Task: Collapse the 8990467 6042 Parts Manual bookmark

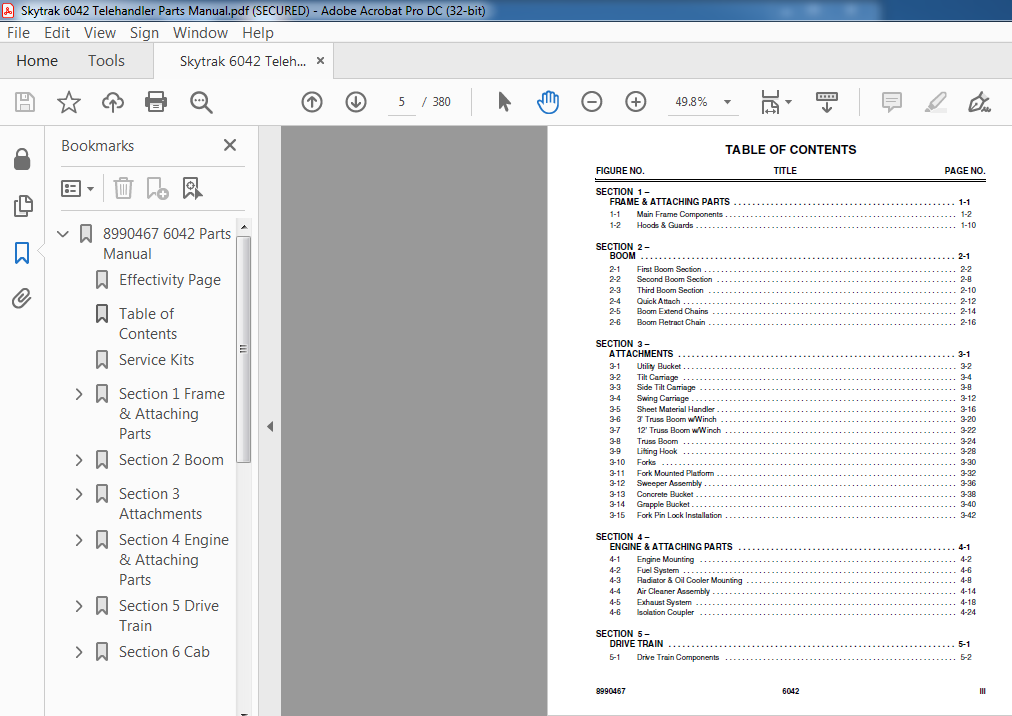Action: [63, 234]
